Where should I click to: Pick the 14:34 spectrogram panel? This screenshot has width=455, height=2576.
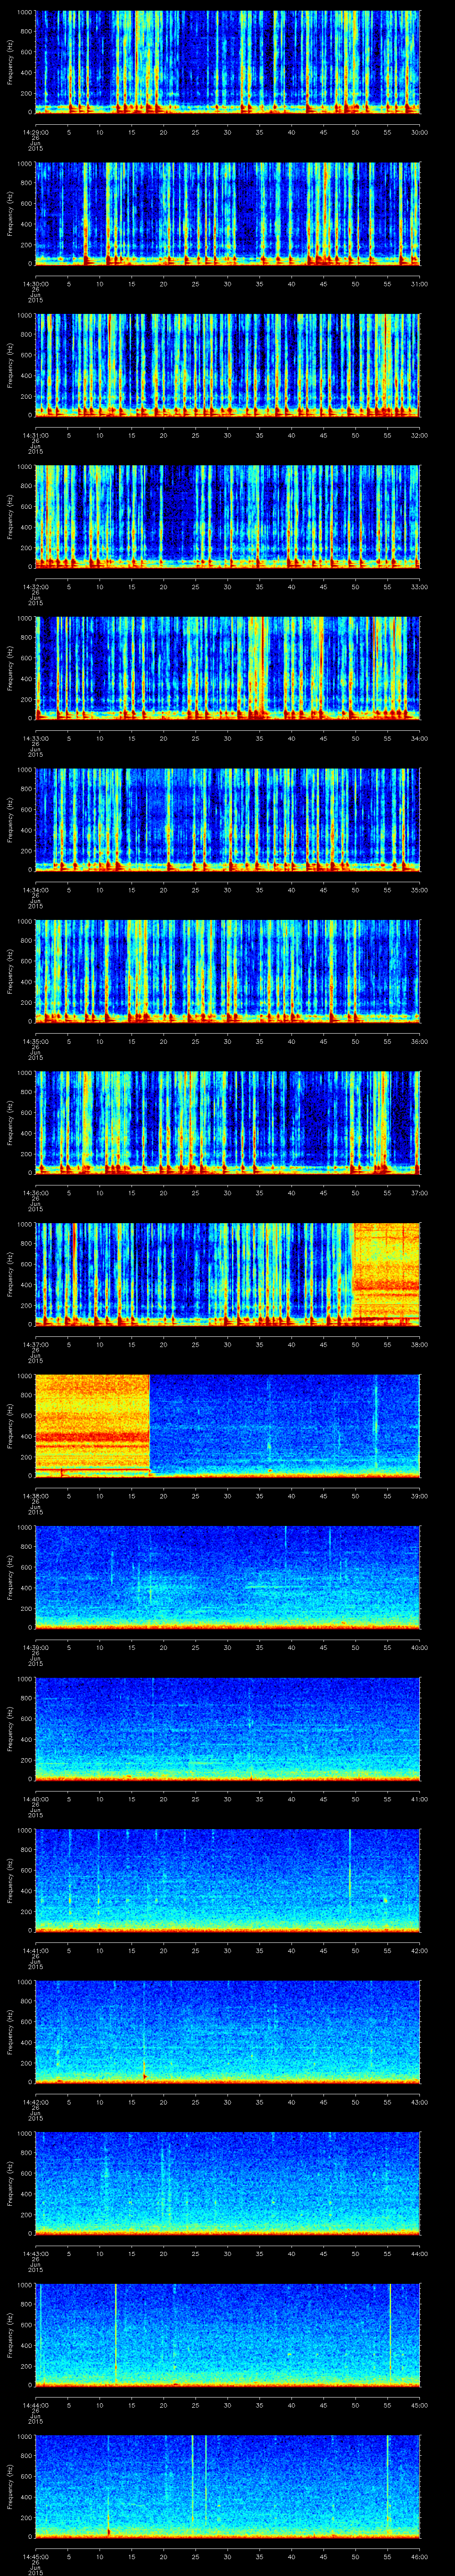227,820
